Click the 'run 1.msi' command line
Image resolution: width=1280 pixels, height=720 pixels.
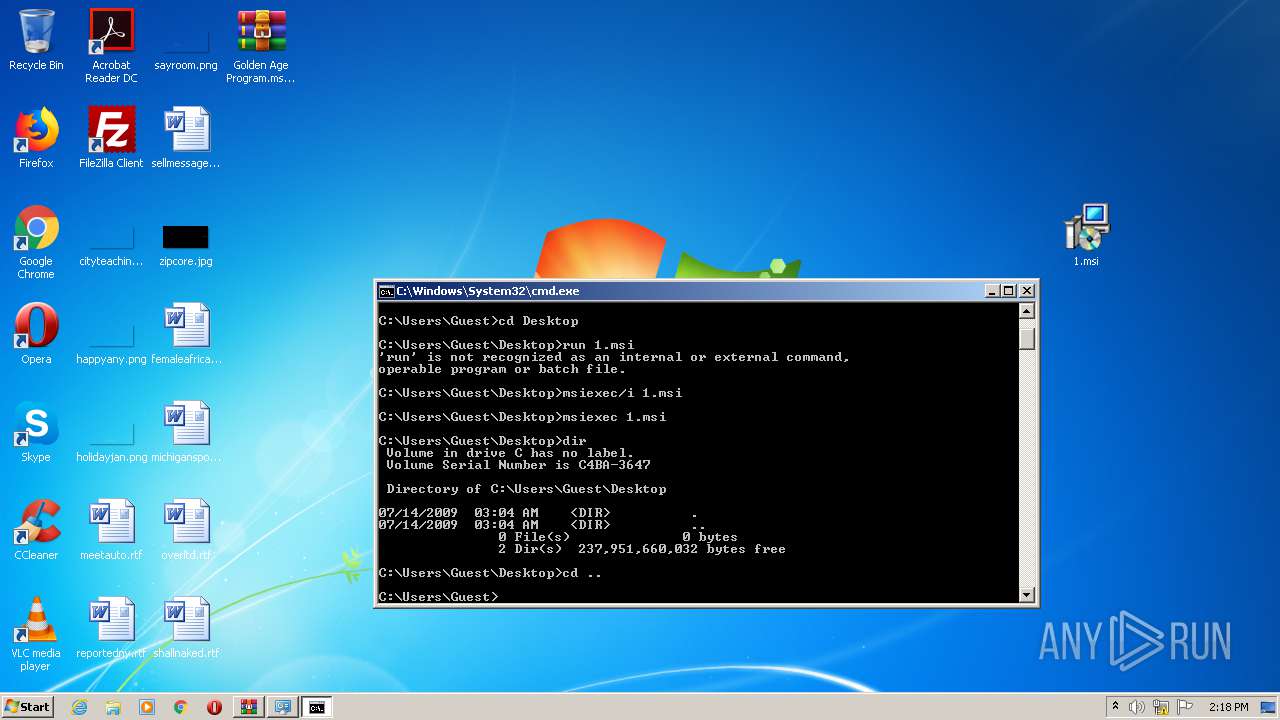point(506,345)
